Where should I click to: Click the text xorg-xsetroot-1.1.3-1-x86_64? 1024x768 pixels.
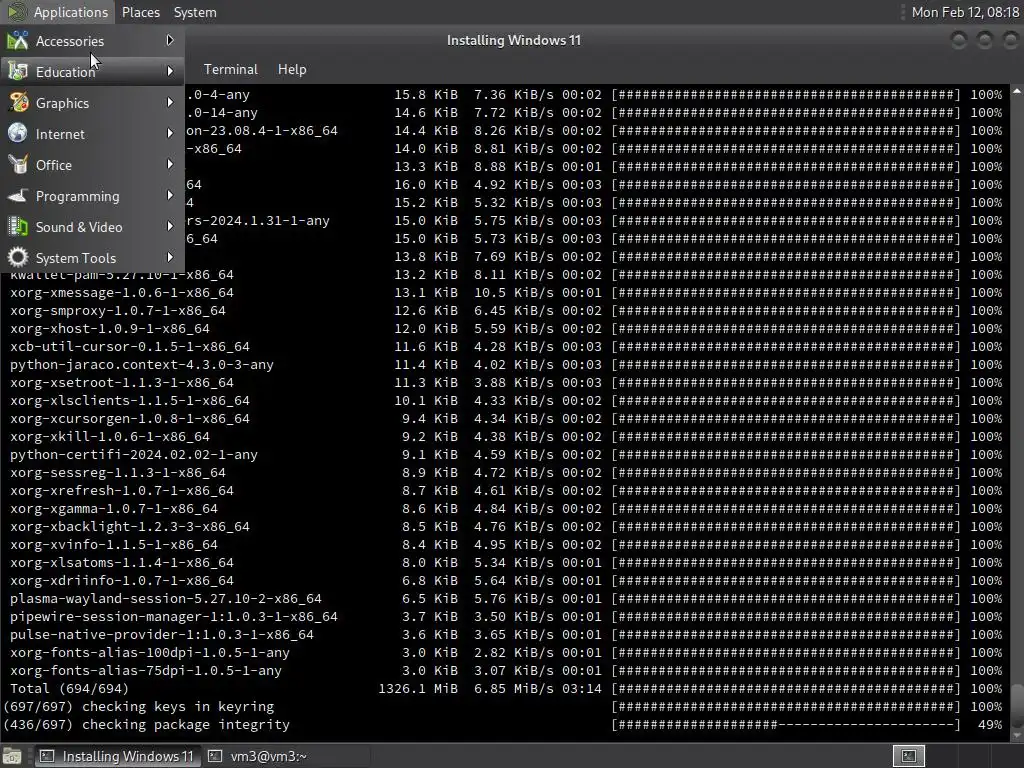[121, 383]
